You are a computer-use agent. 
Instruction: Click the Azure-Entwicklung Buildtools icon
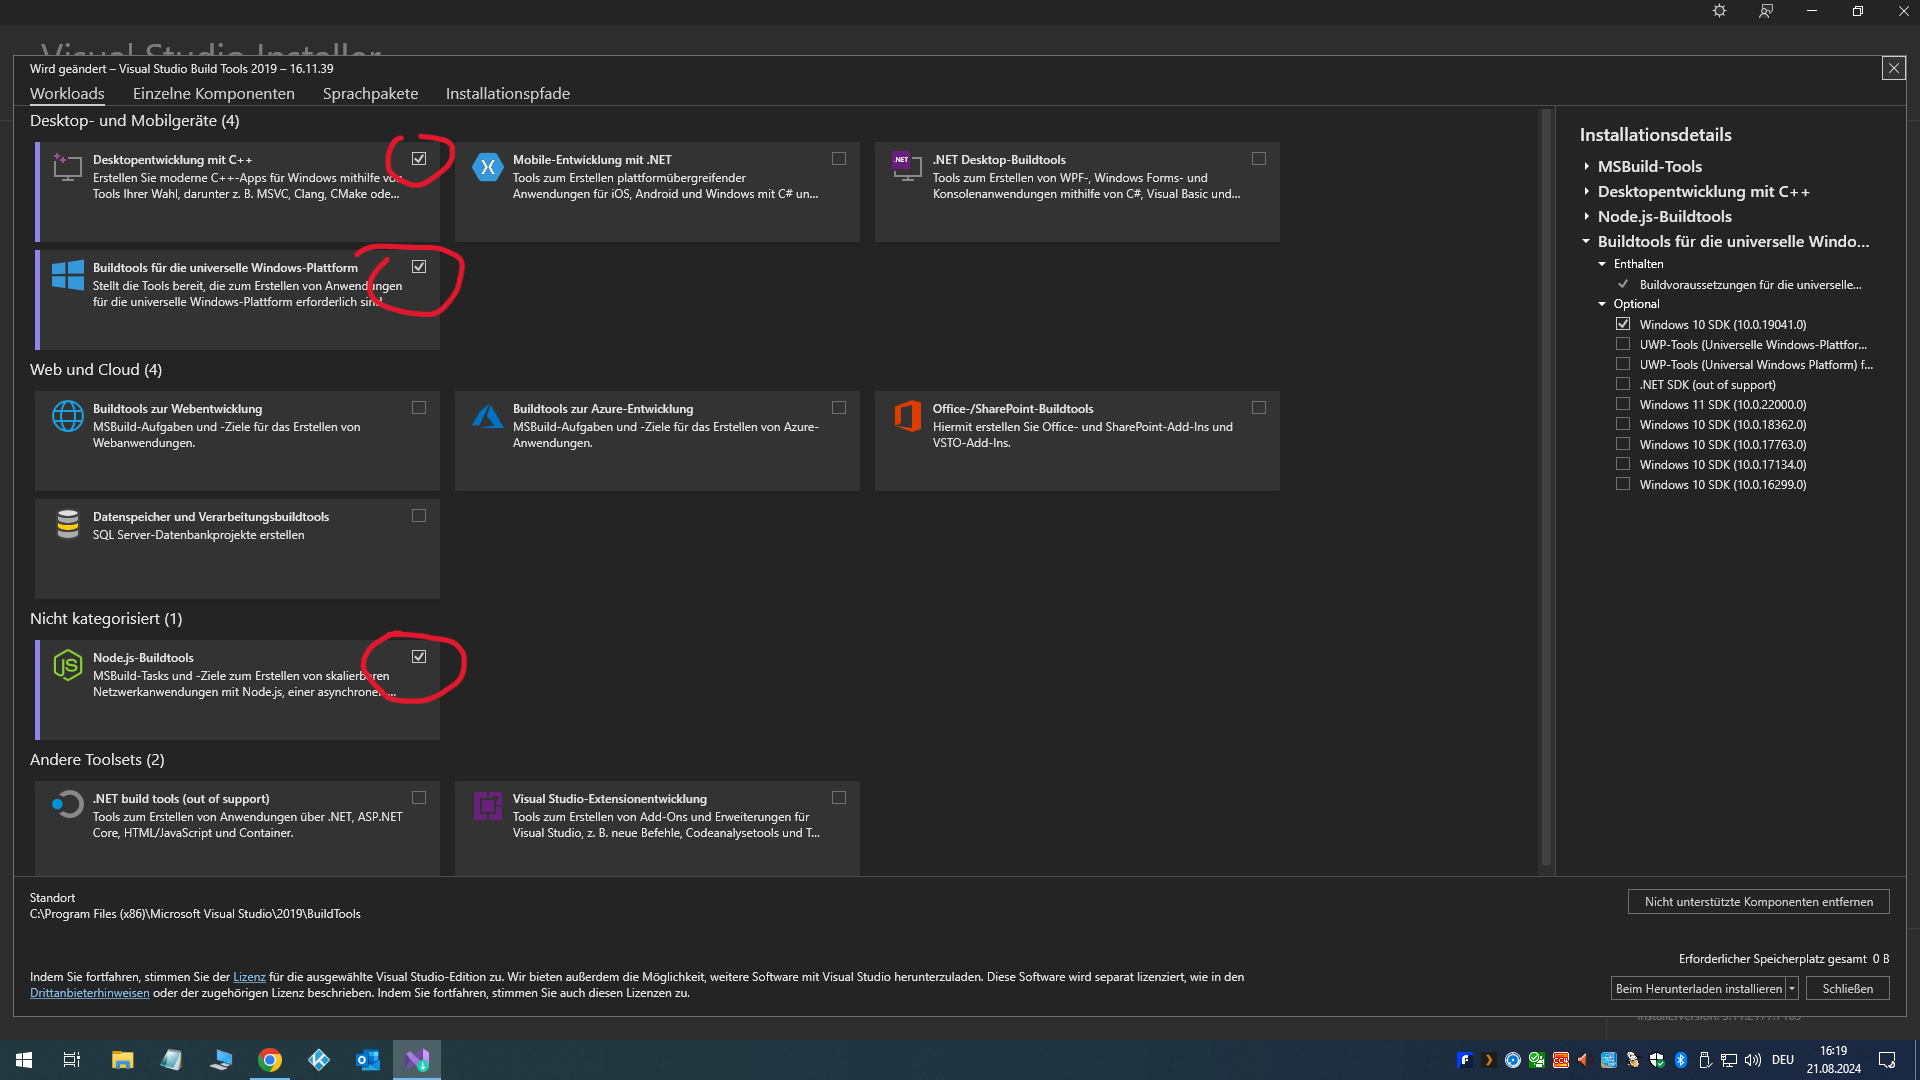pos(487,416)
